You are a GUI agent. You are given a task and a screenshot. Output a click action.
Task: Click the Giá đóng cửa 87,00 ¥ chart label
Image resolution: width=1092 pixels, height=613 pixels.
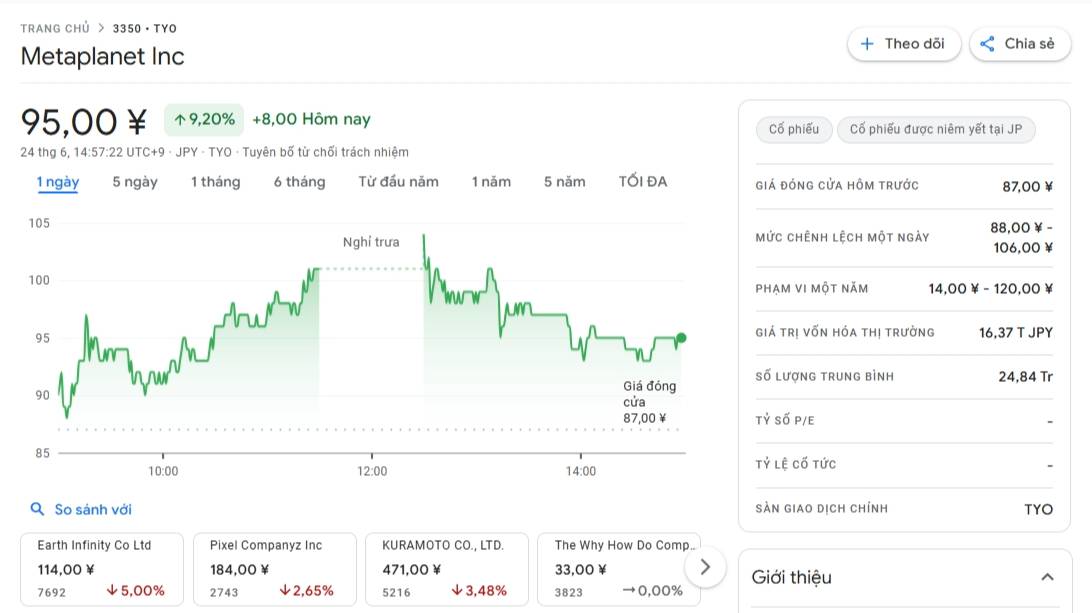click(x=649, y=402)
